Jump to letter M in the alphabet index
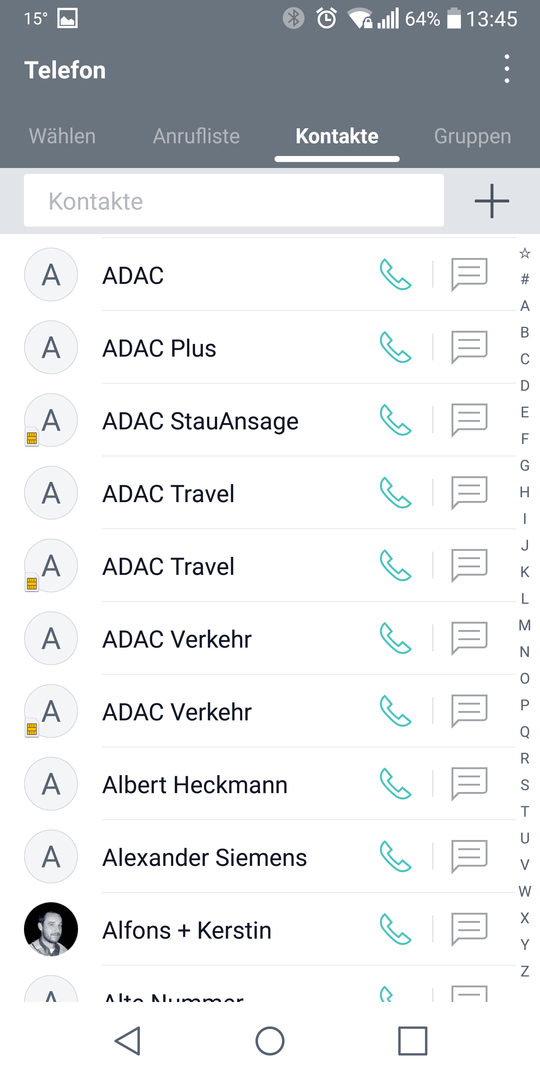The image size is (540, 1080). tap(525, 625)
